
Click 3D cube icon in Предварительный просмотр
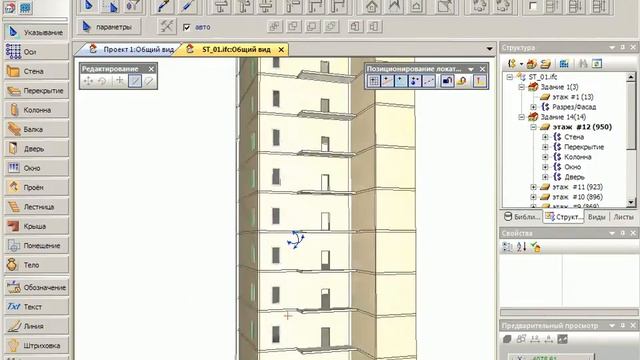(x=507, y=339)
